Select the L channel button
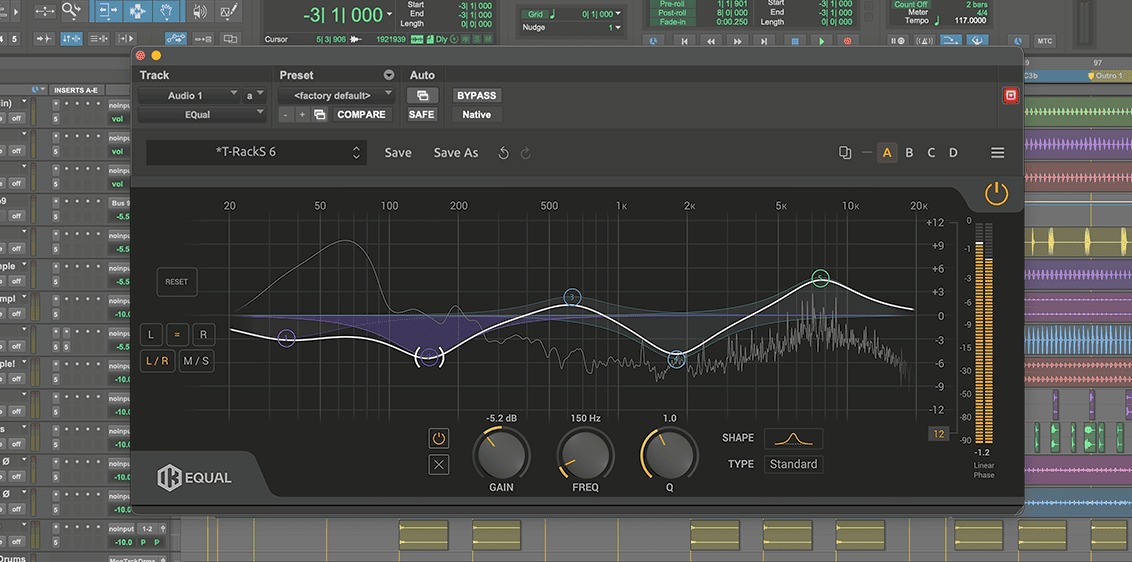1132x562 pixels. pos(151,334)
